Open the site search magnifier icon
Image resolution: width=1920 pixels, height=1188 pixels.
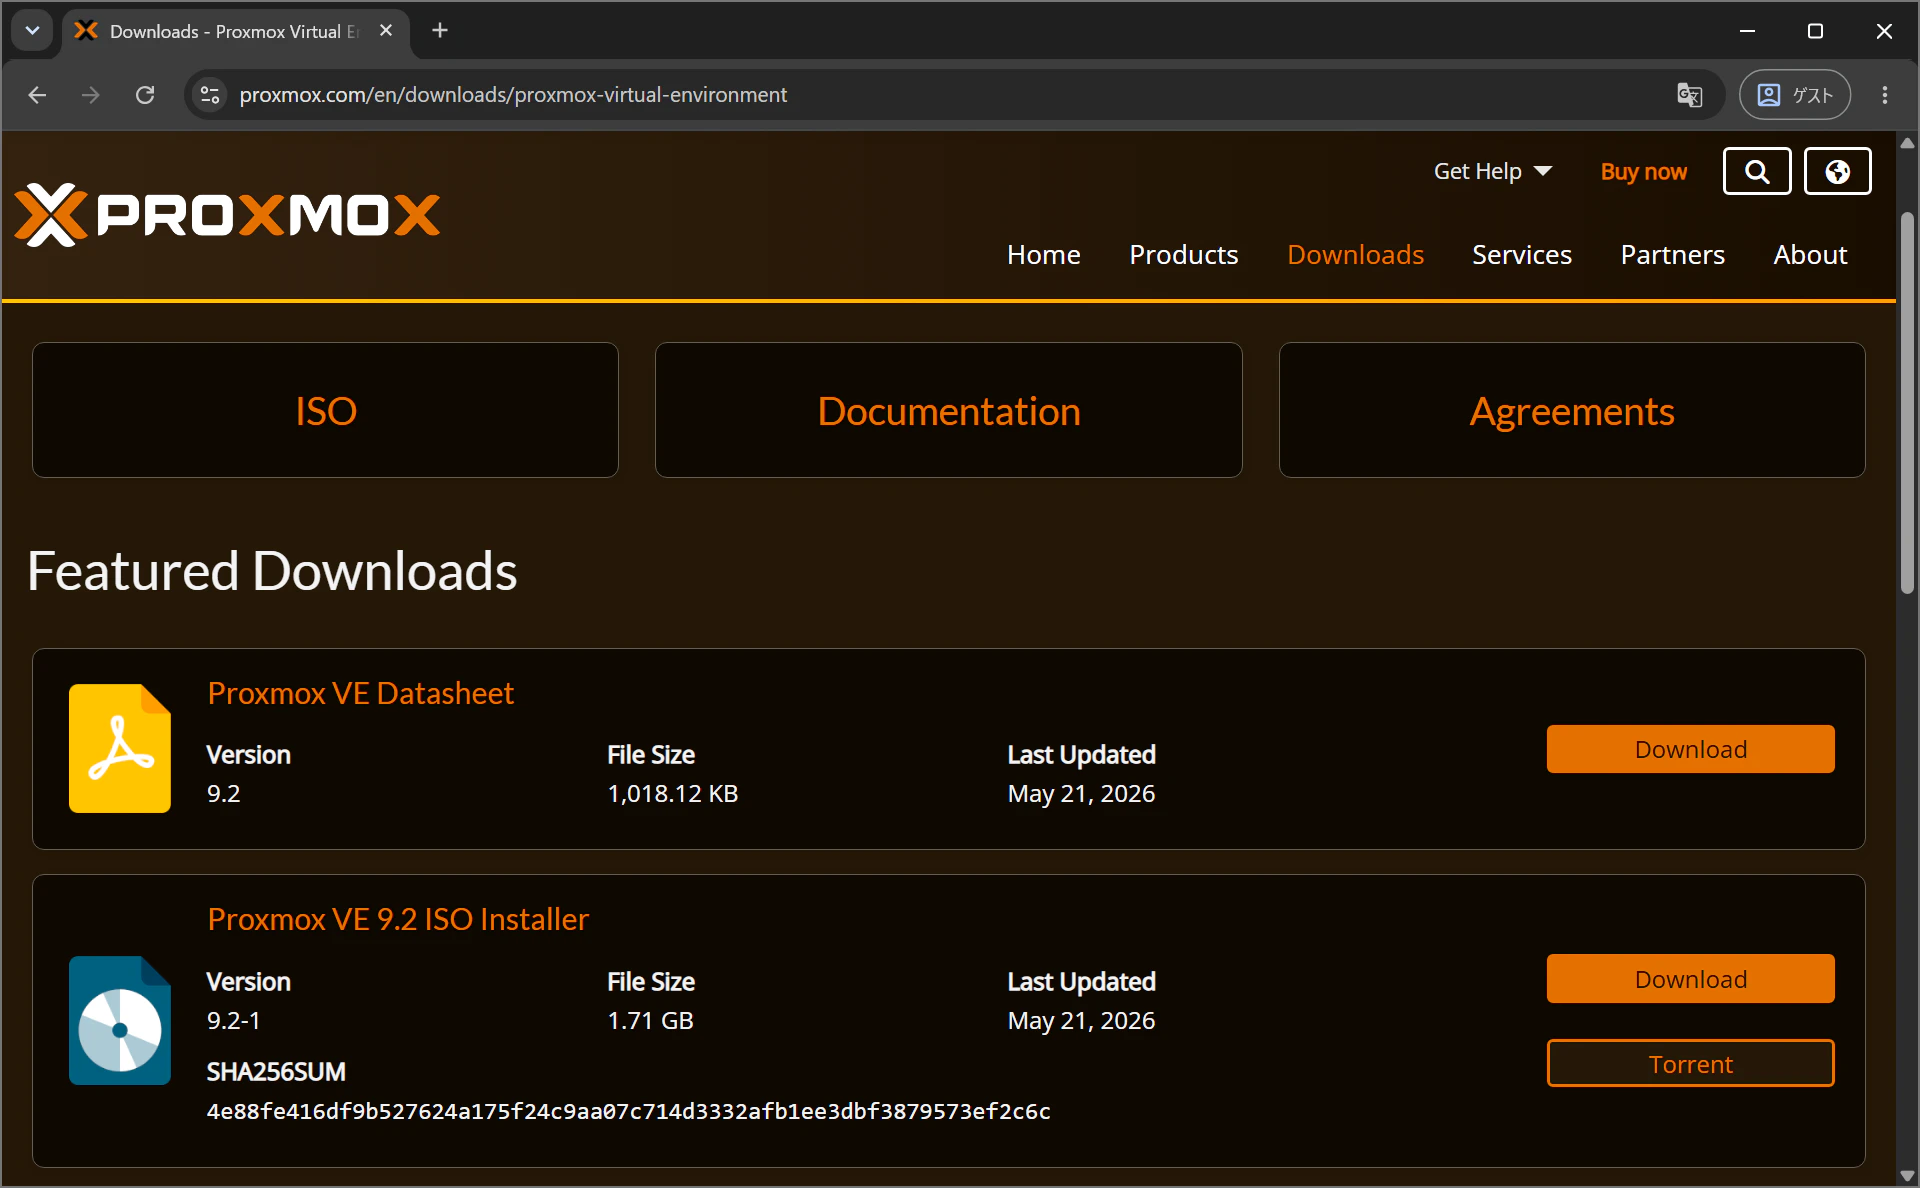point(1756,171)
